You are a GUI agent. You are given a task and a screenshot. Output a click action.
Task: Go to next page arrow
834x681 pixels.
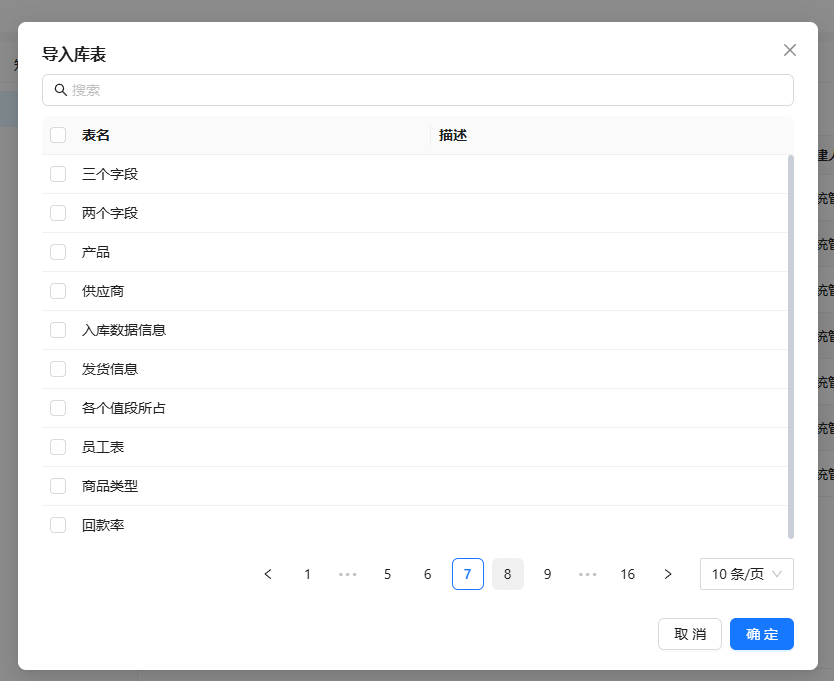(668, 574)
